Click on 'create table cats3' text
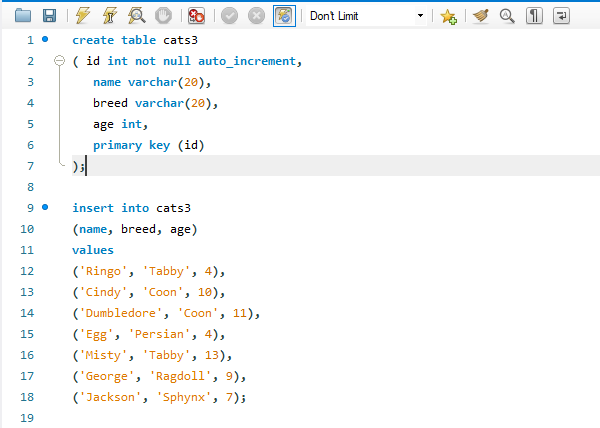The image size is (600, 428). [135, 40]
